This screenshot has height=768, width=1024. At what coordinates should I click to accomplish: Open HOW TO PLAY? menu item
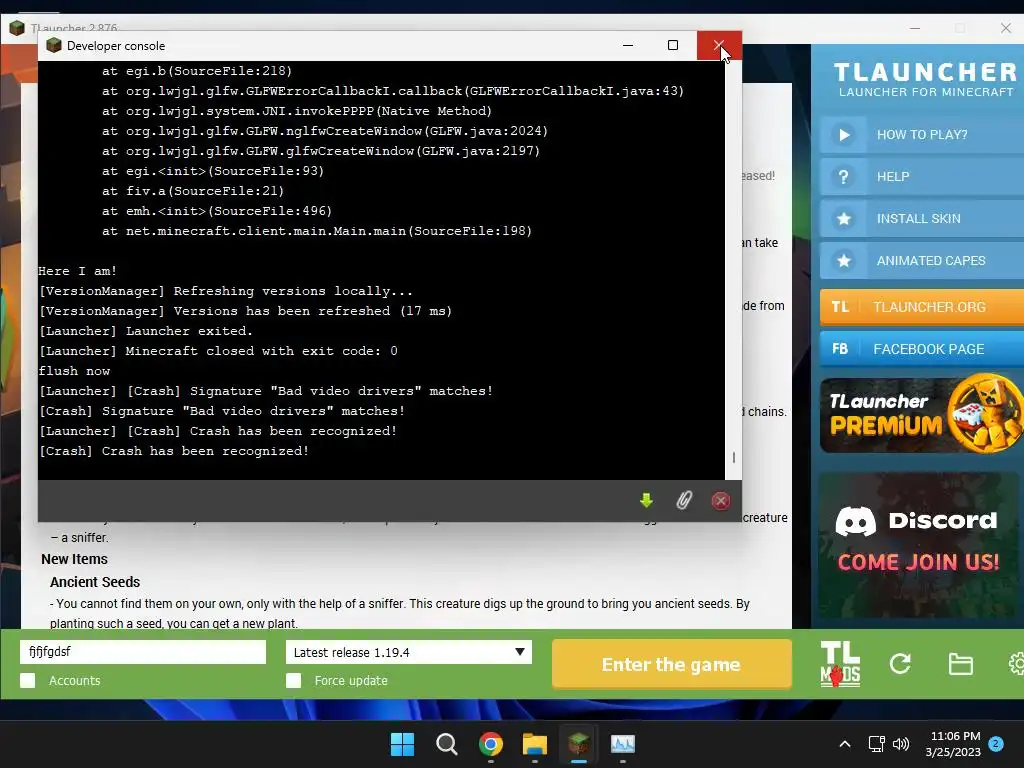(922, 135)
